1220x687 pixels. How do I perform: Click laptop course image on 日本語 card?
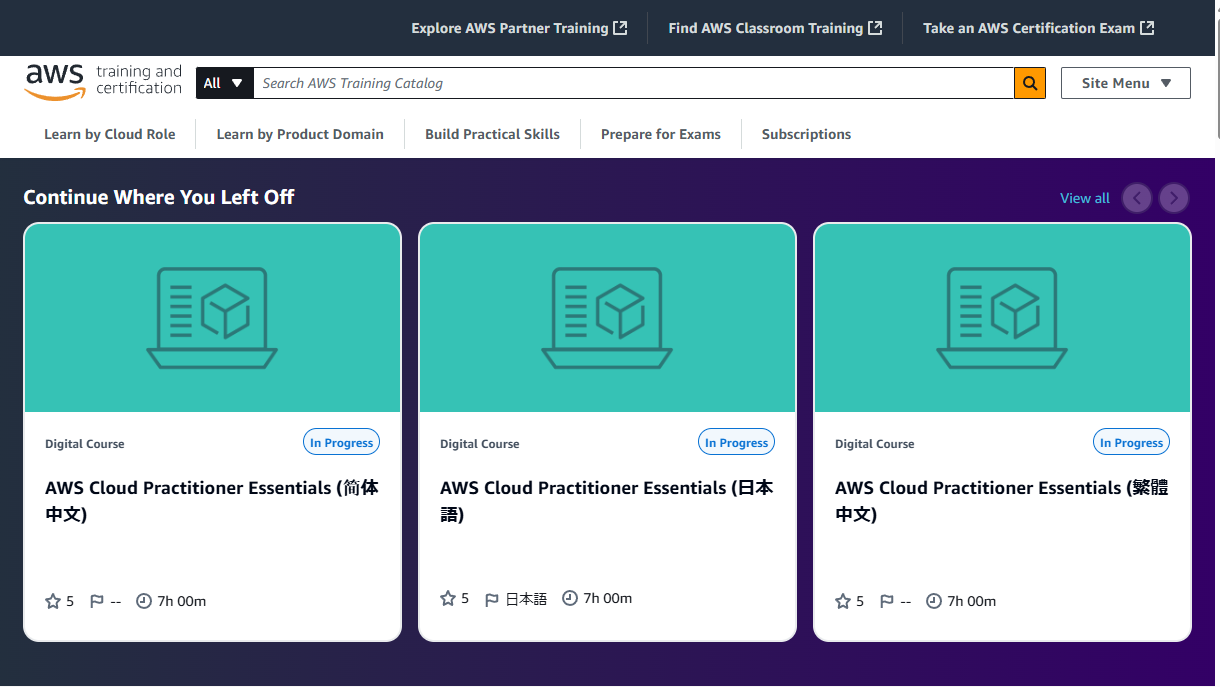[607, 318]
